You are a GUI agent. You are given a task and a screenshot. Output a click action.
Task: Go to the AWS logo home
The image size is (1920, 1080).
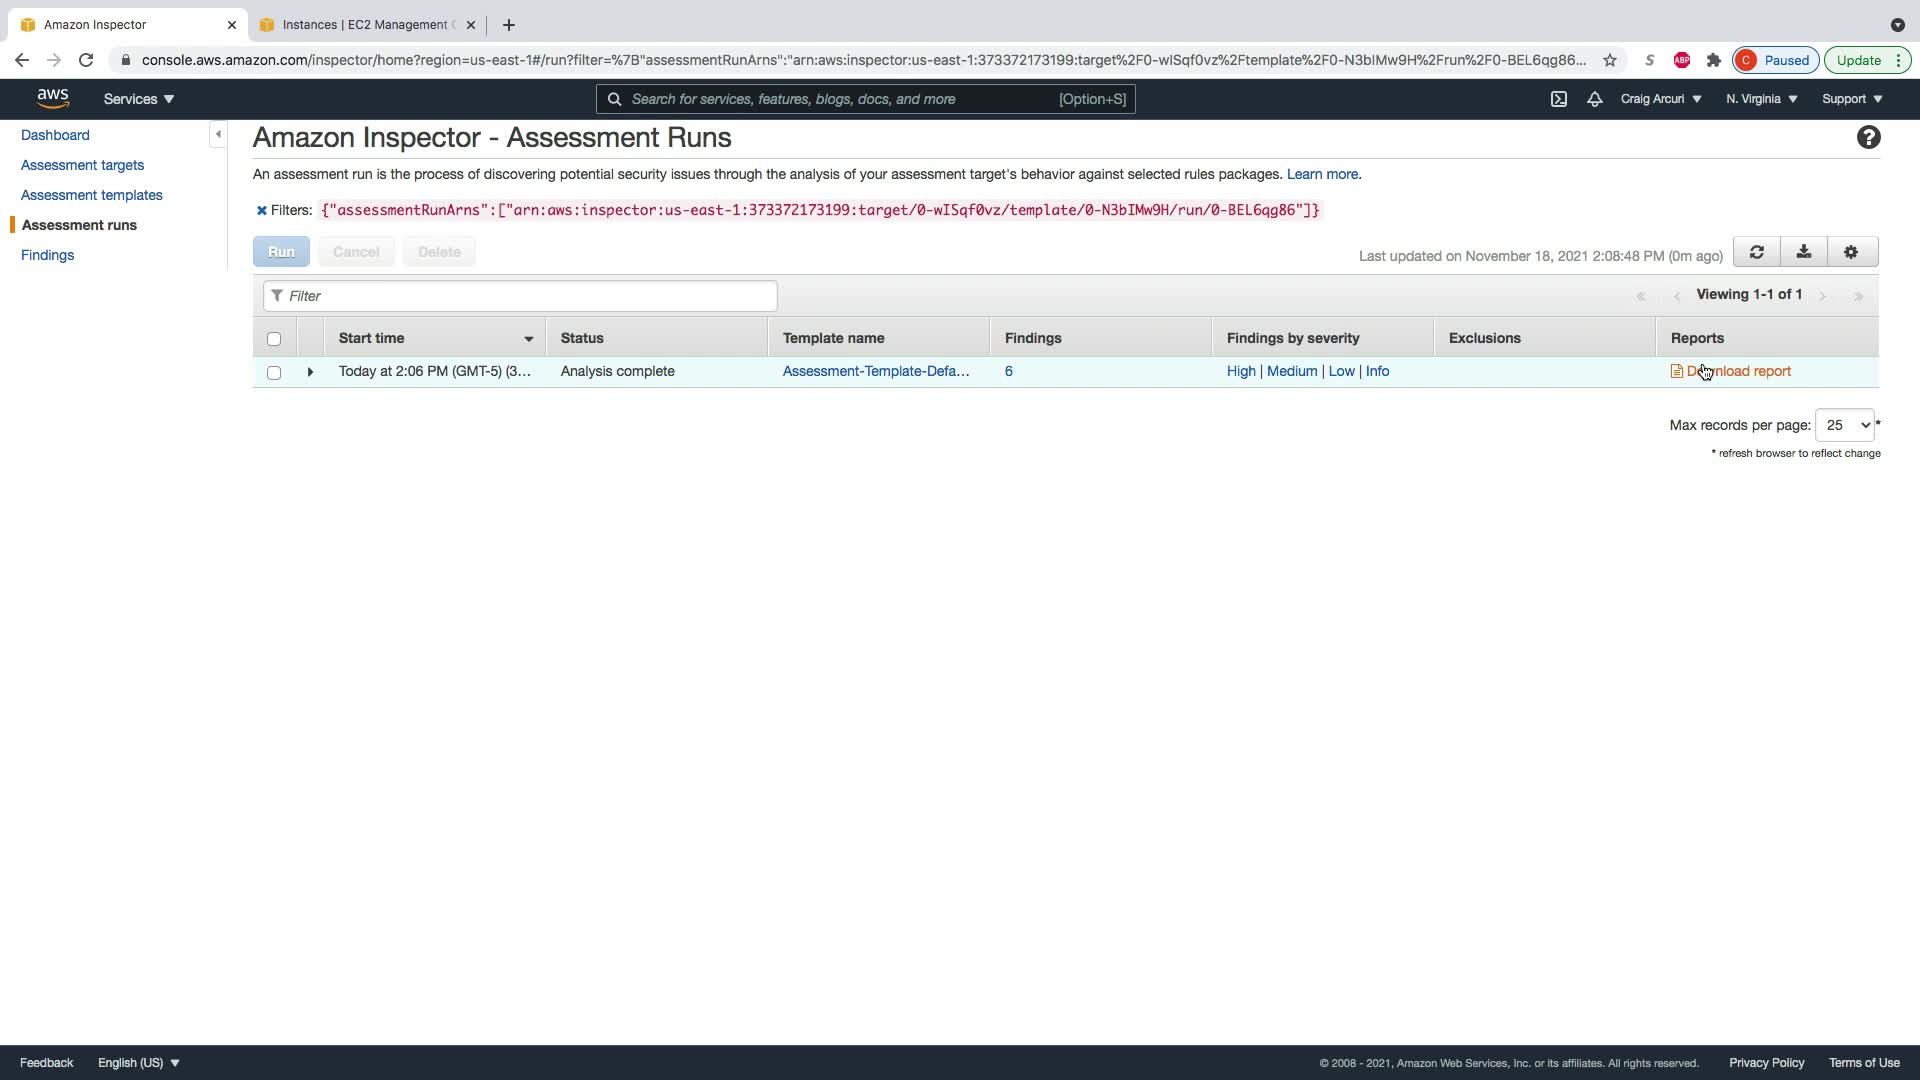tap(53, 98)
